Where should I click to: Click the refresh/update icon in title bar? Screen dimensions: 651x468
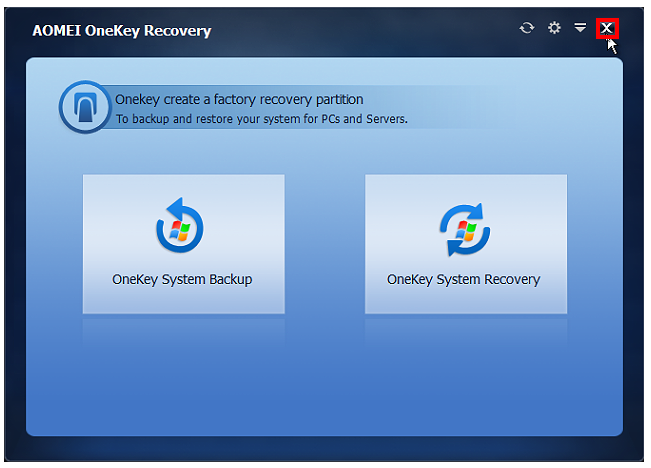tap(526, 28)
